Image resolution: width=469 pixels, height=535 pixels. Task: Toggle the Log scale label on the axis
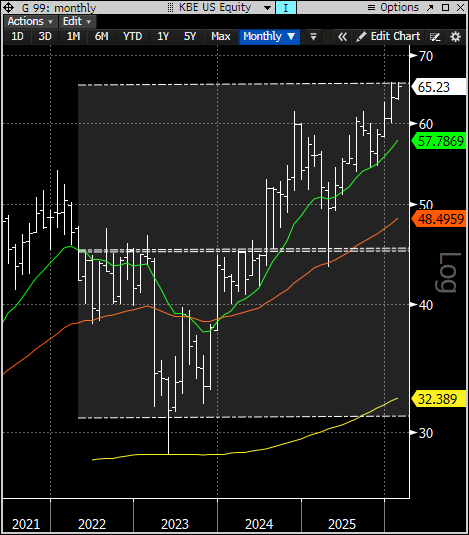click(448, 273)
